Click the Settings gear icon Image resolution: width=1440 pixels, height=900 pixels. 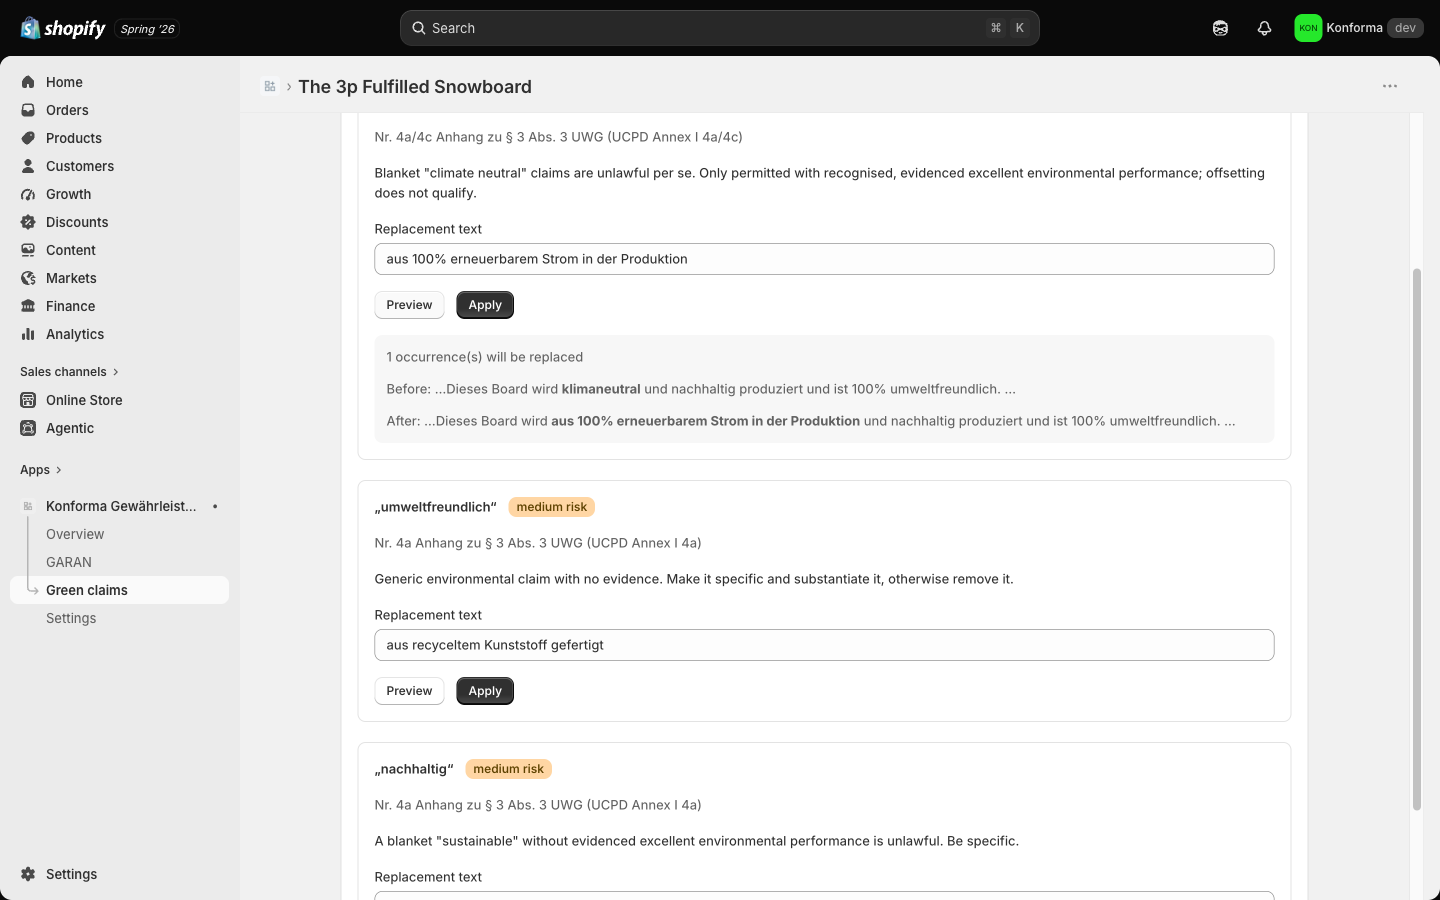[28, 874]
